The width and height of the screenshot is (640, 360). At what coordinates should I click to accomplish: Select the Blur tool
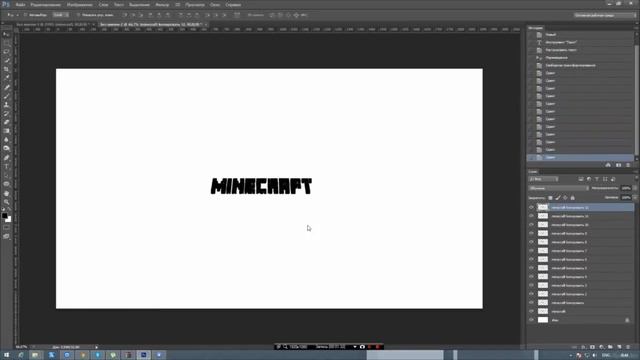pyautogui.click(x=6, y=140)
